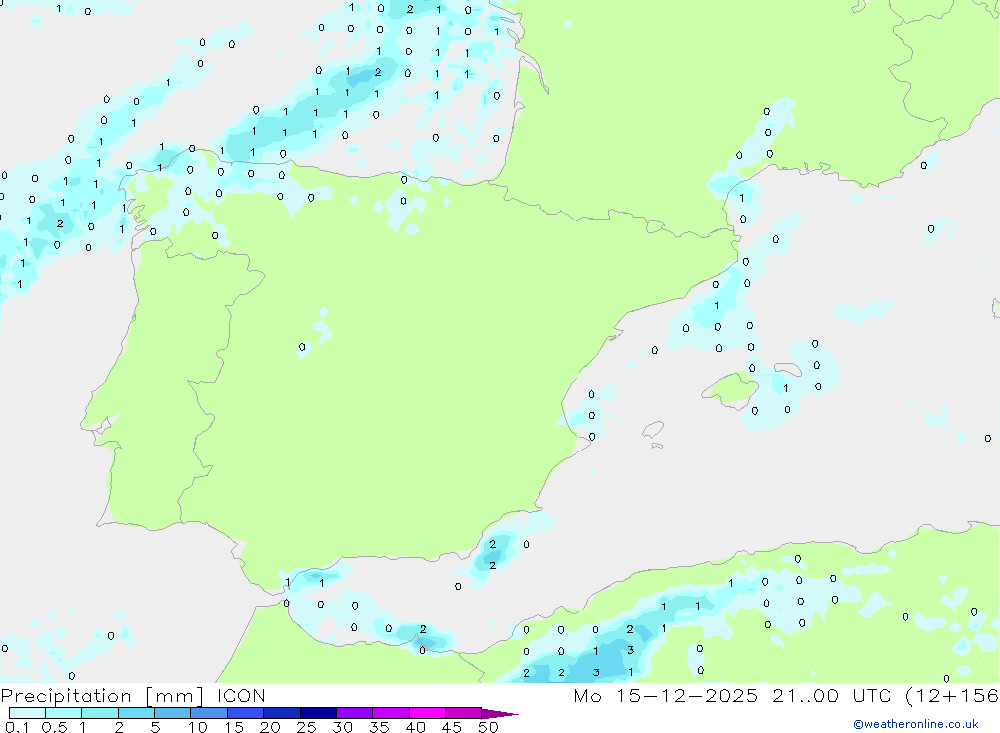Choose the 2–5 mm legend color box
The image size is (1000, 733).
tap(136, 713)
